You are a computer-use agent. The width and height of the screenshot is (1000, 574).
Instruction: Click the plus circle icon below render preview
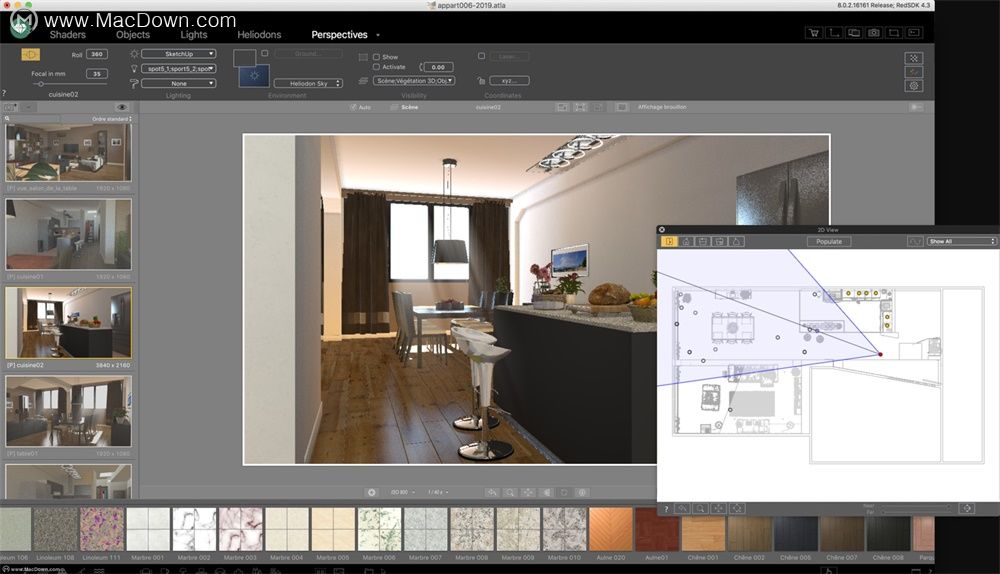[x=371, y=492]
